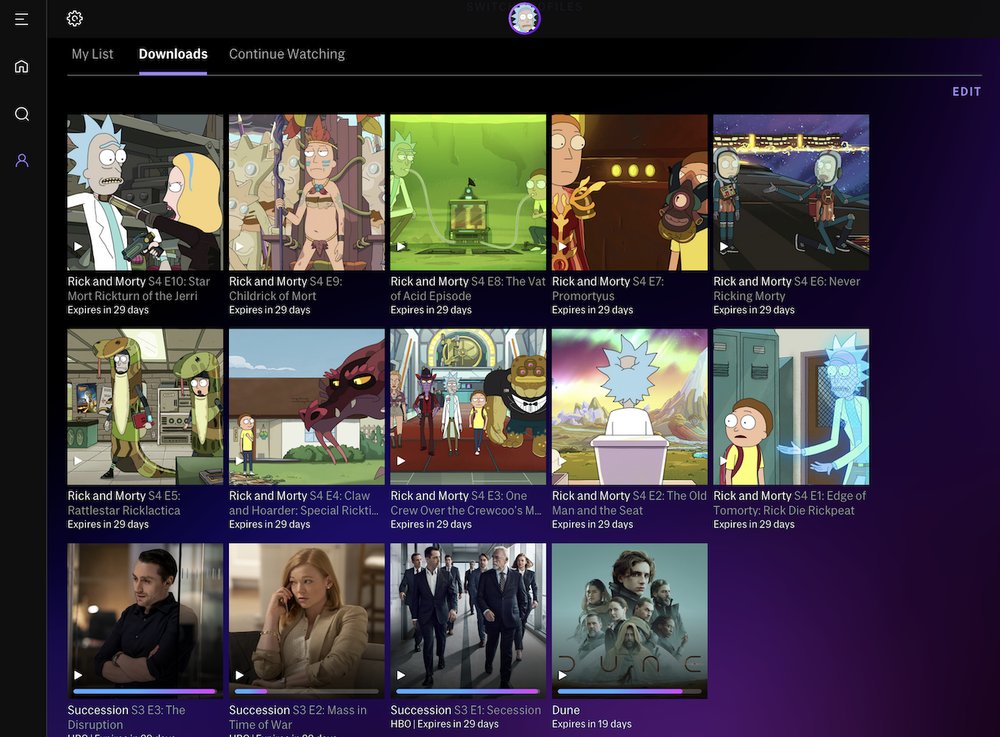
Task: Click title text 'Tomorty: Rick Die Rickpeat'
Action: pos(784,510)
